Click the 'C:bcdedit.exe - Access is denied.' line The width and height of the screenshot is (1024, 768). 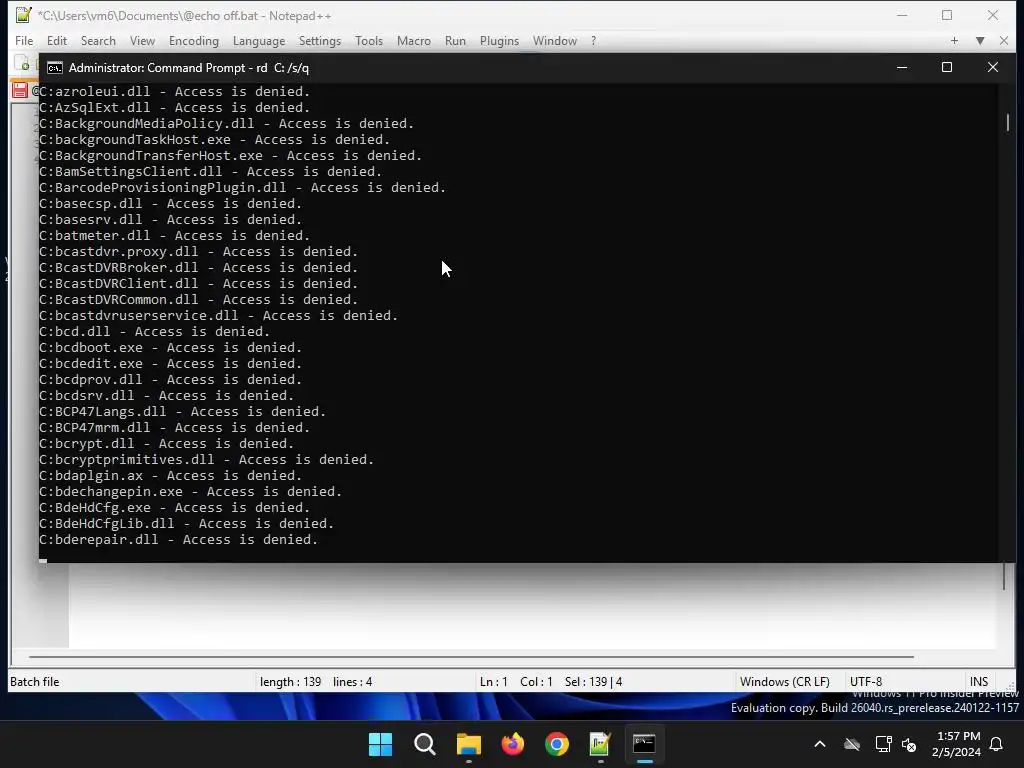(x=170, y=364)
